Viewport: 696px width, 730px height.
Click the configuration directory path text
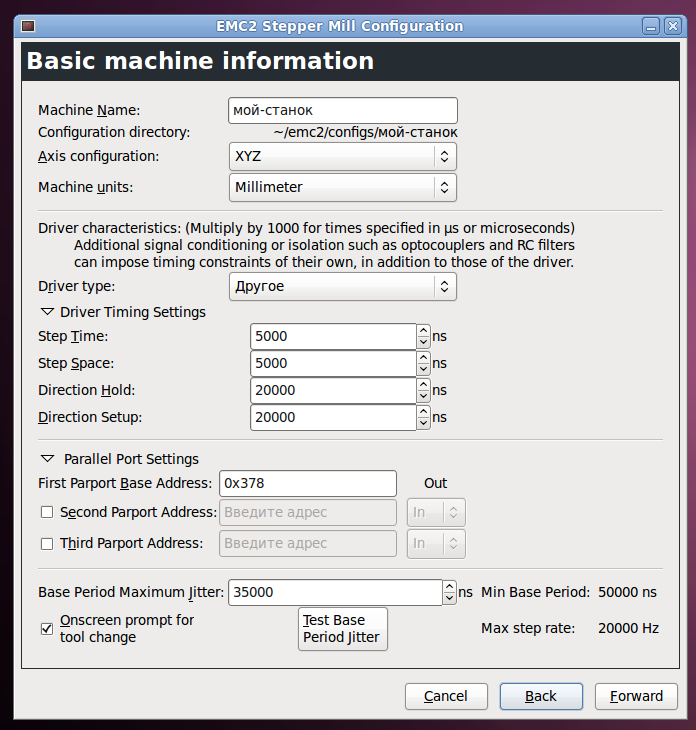pyautogui.click(x=365, y=133)
